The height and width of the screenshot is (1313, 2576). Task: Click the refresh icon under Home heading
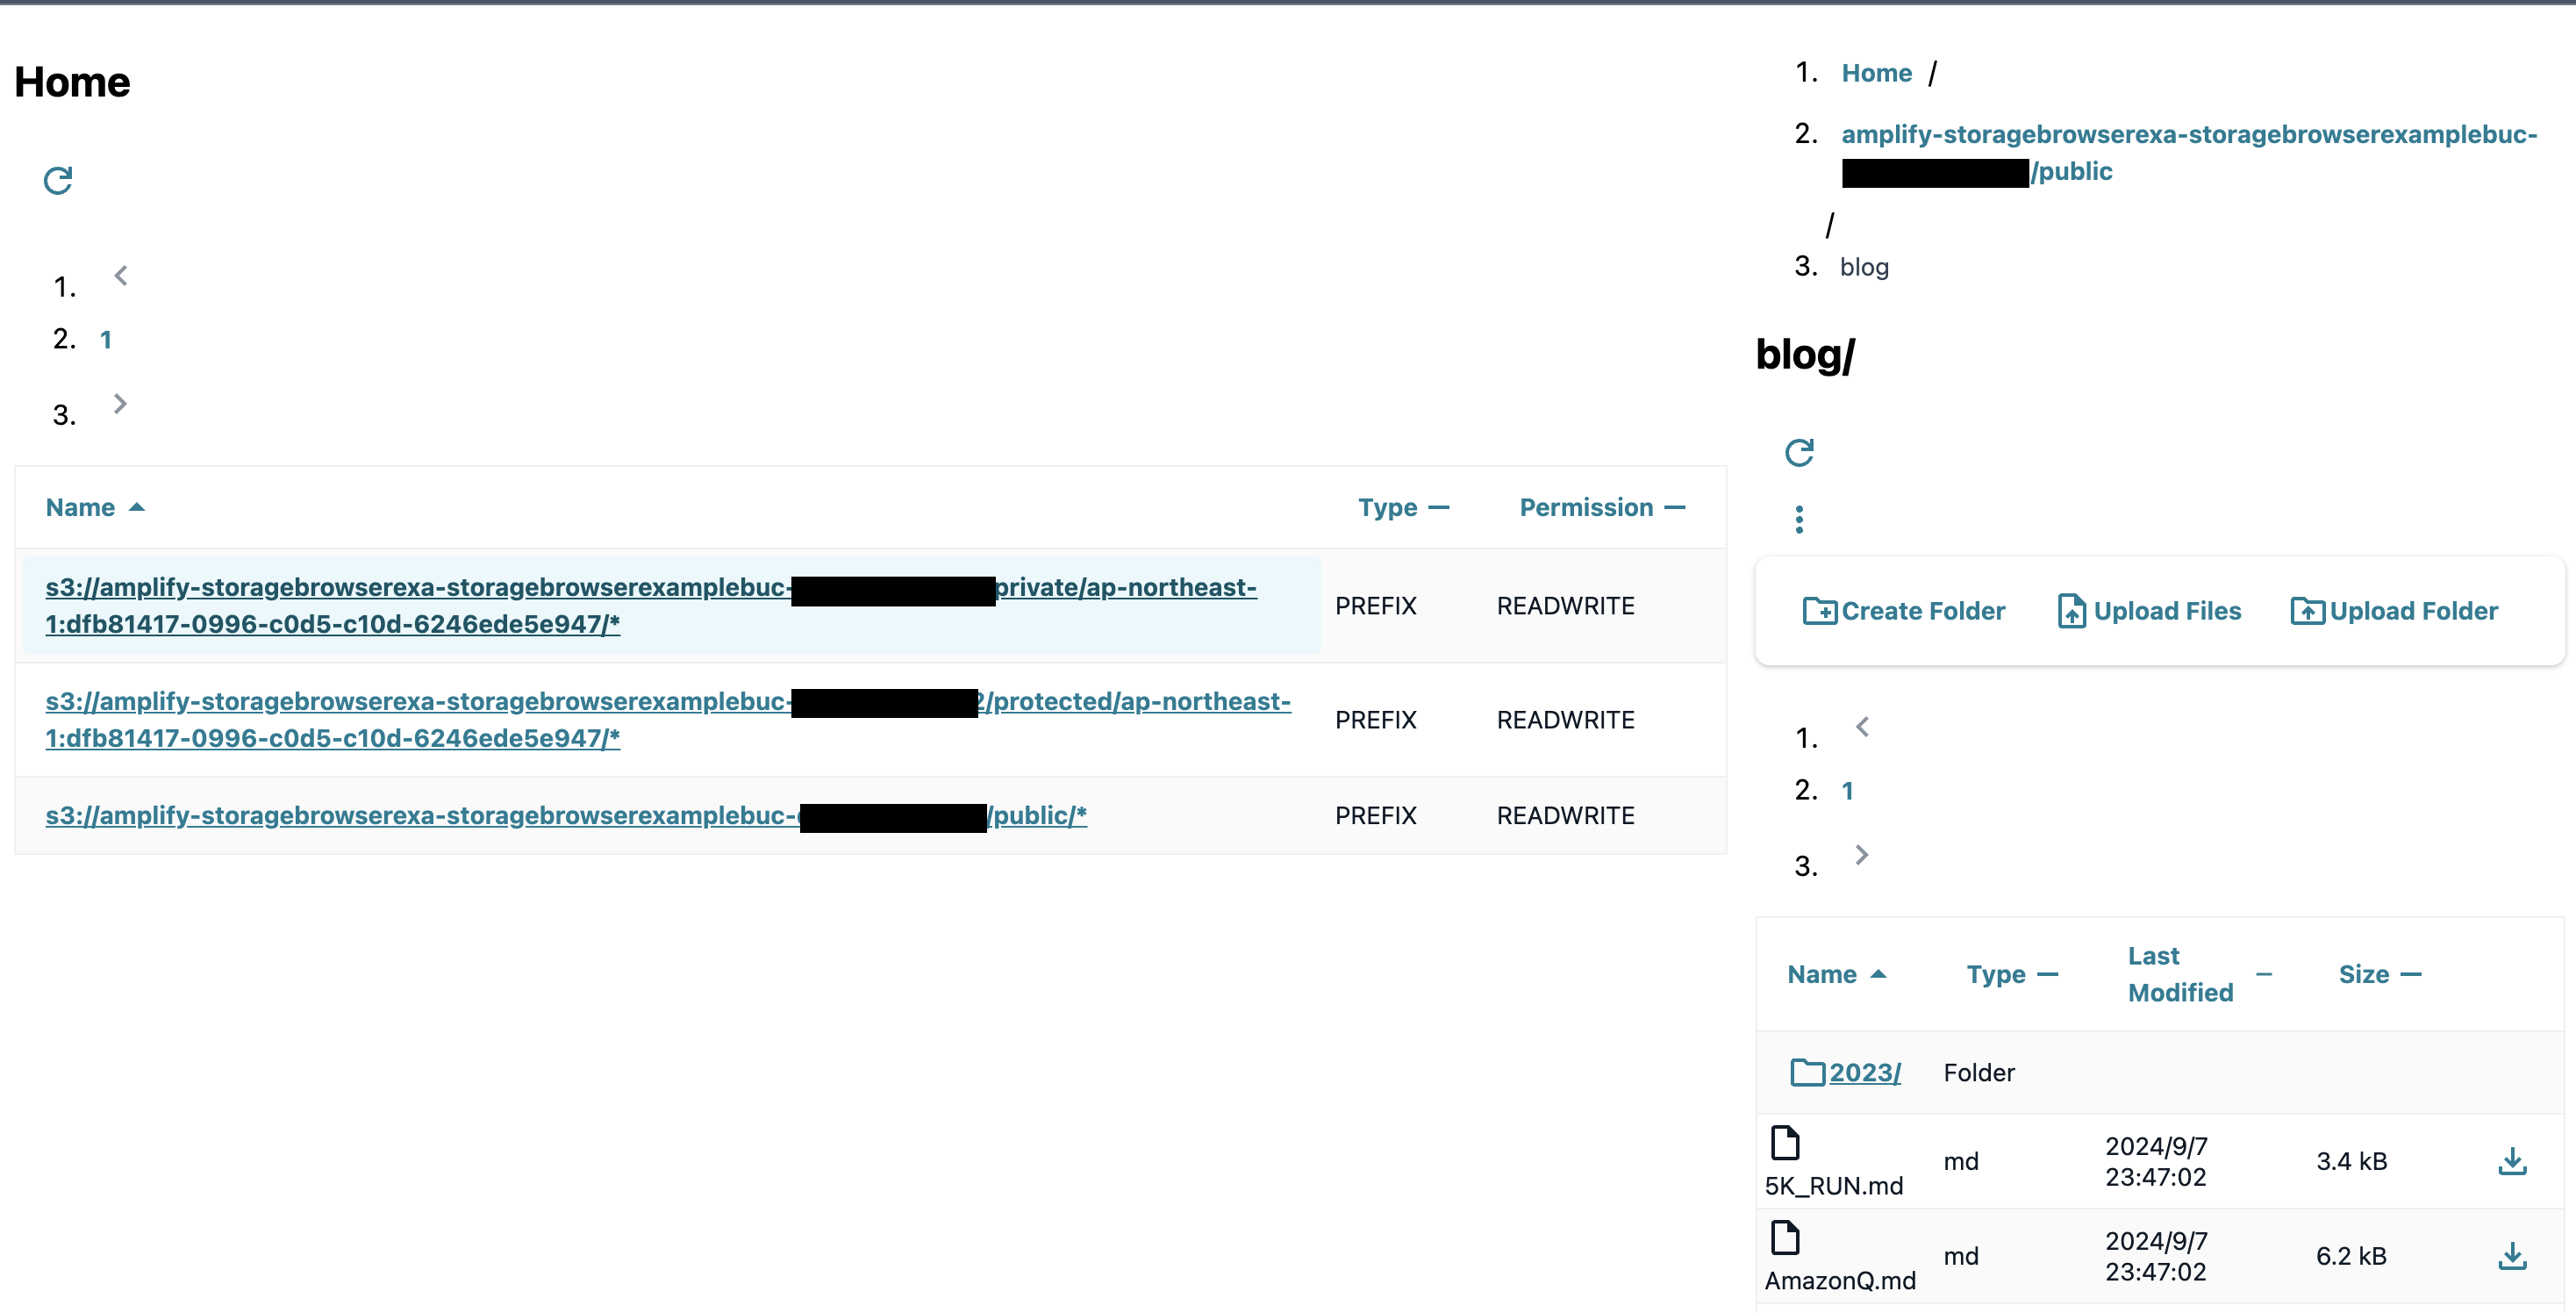pyautogui.click(x=58, y=180)
